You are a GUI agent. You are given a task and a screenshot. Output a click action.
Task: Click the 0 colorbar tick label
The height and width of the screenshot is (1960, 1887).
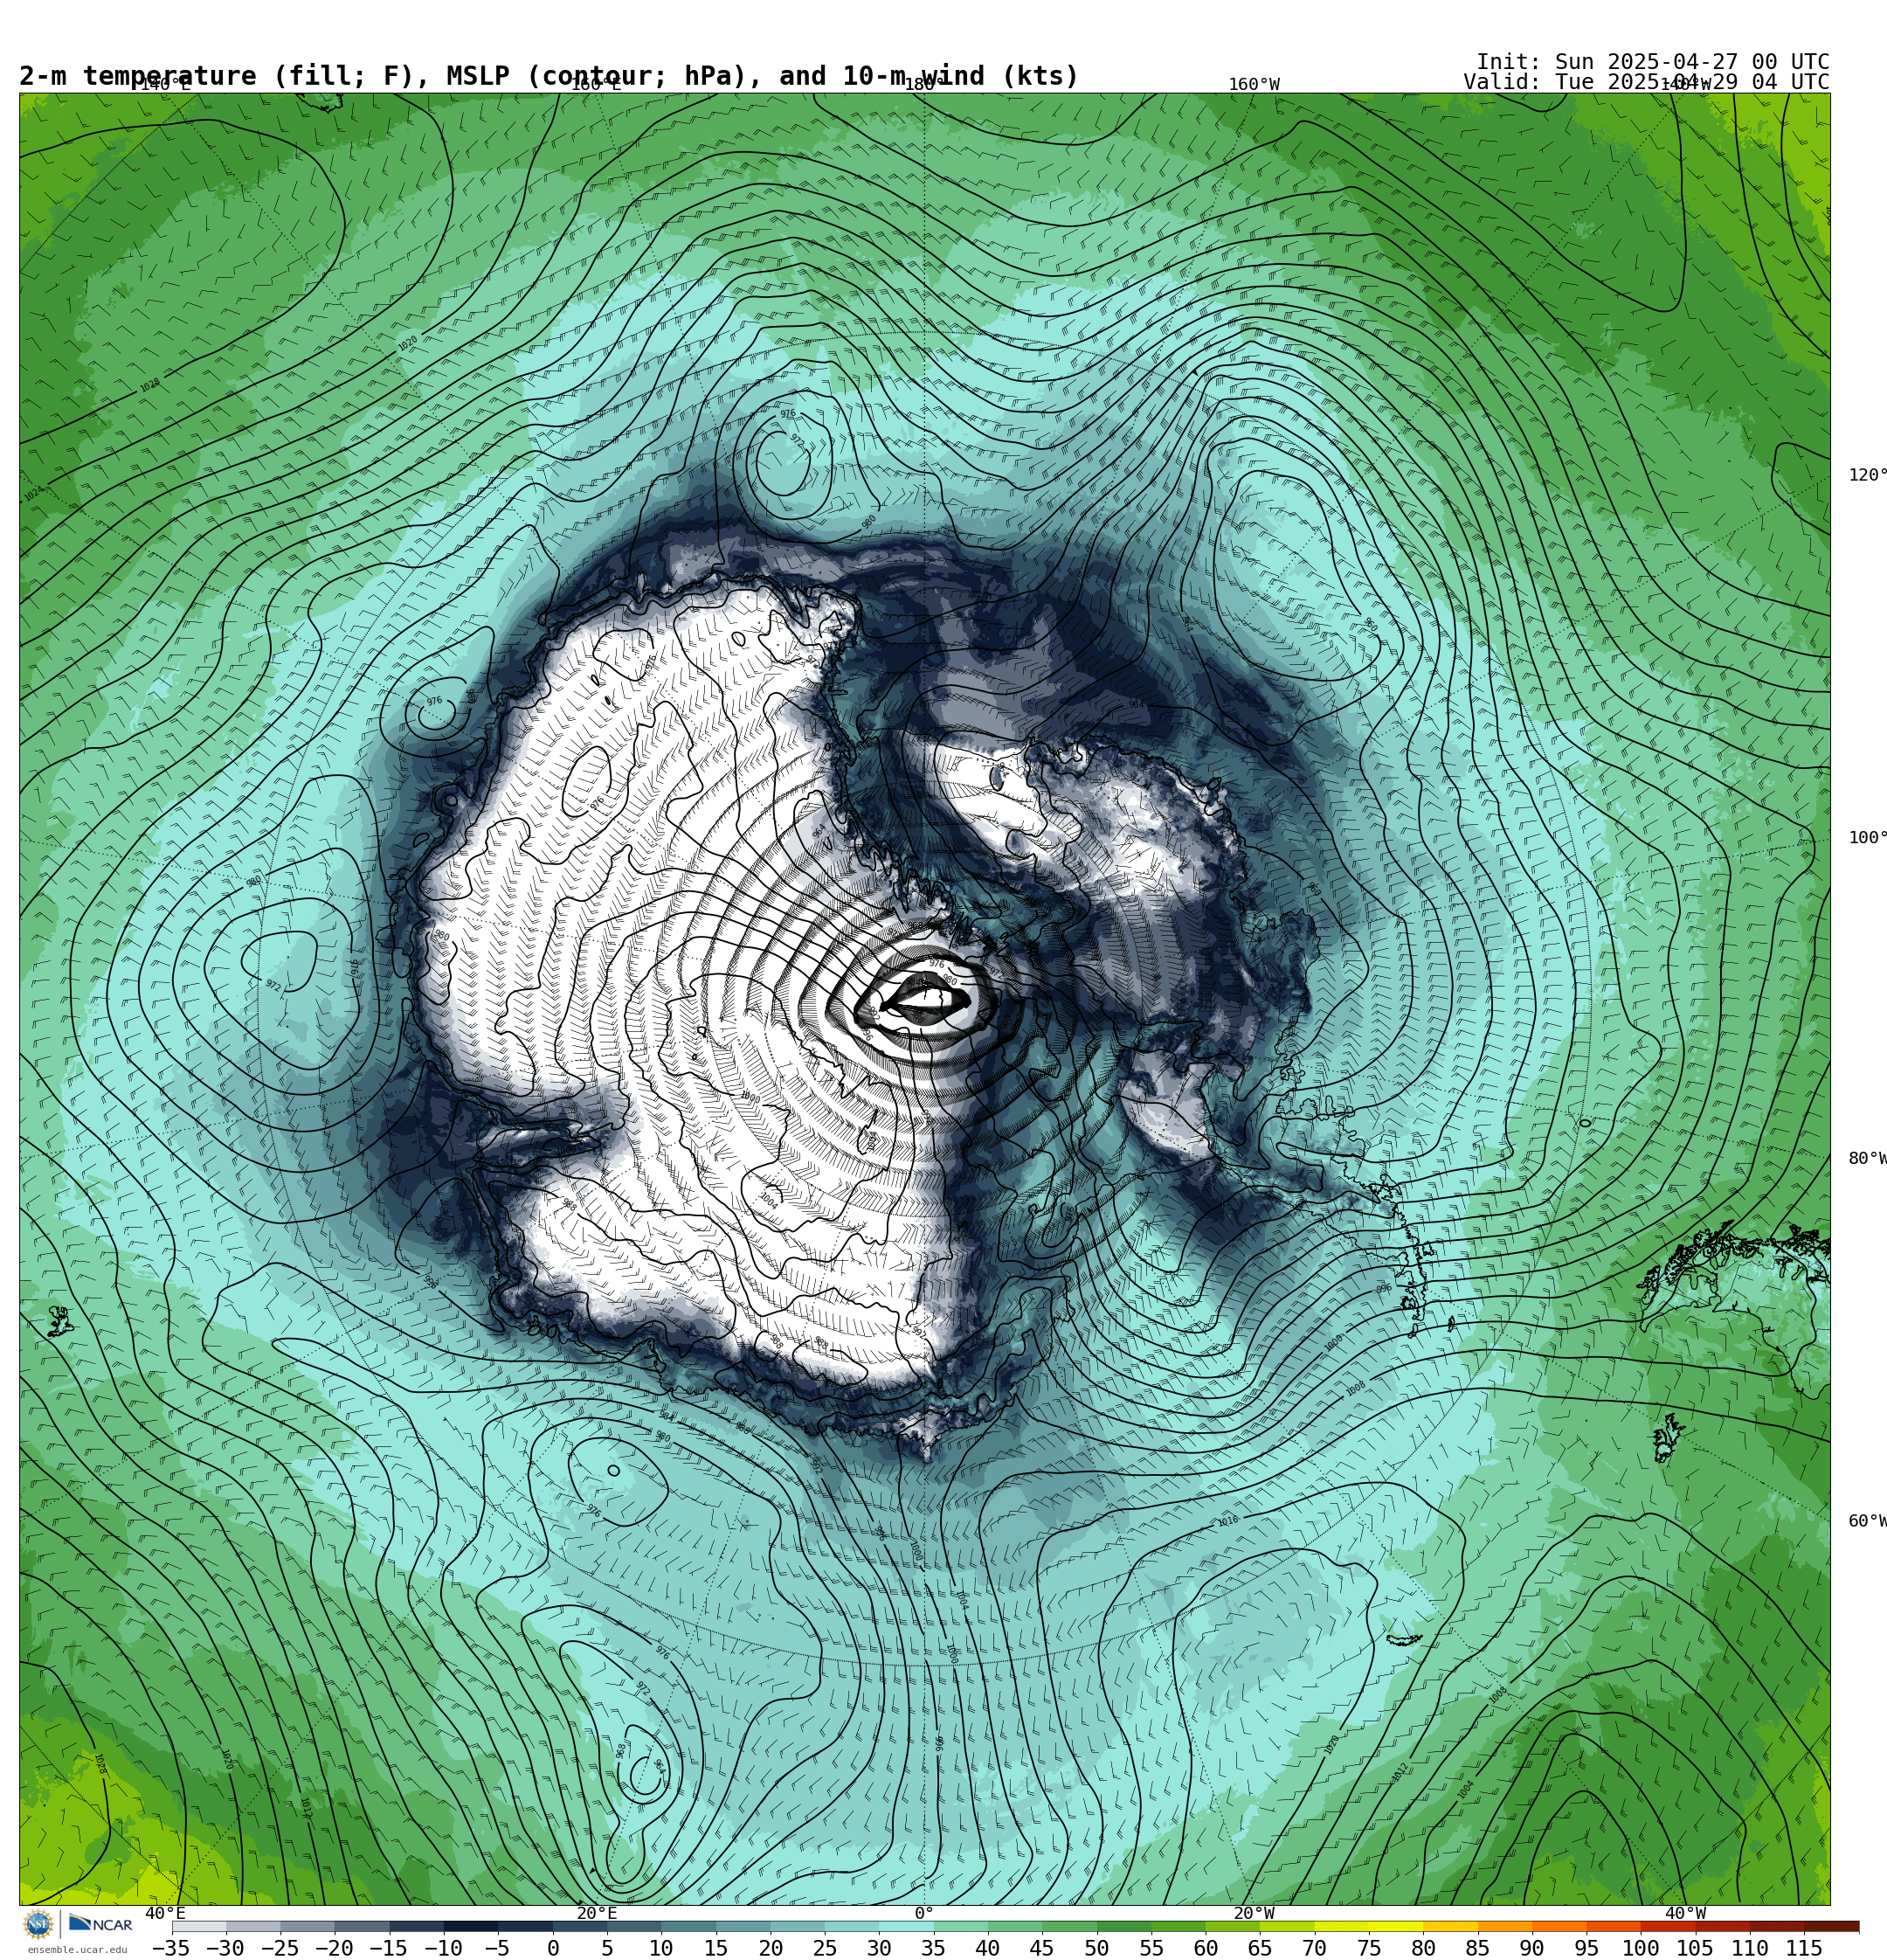pyautogui.click(x=553, y=1948)
